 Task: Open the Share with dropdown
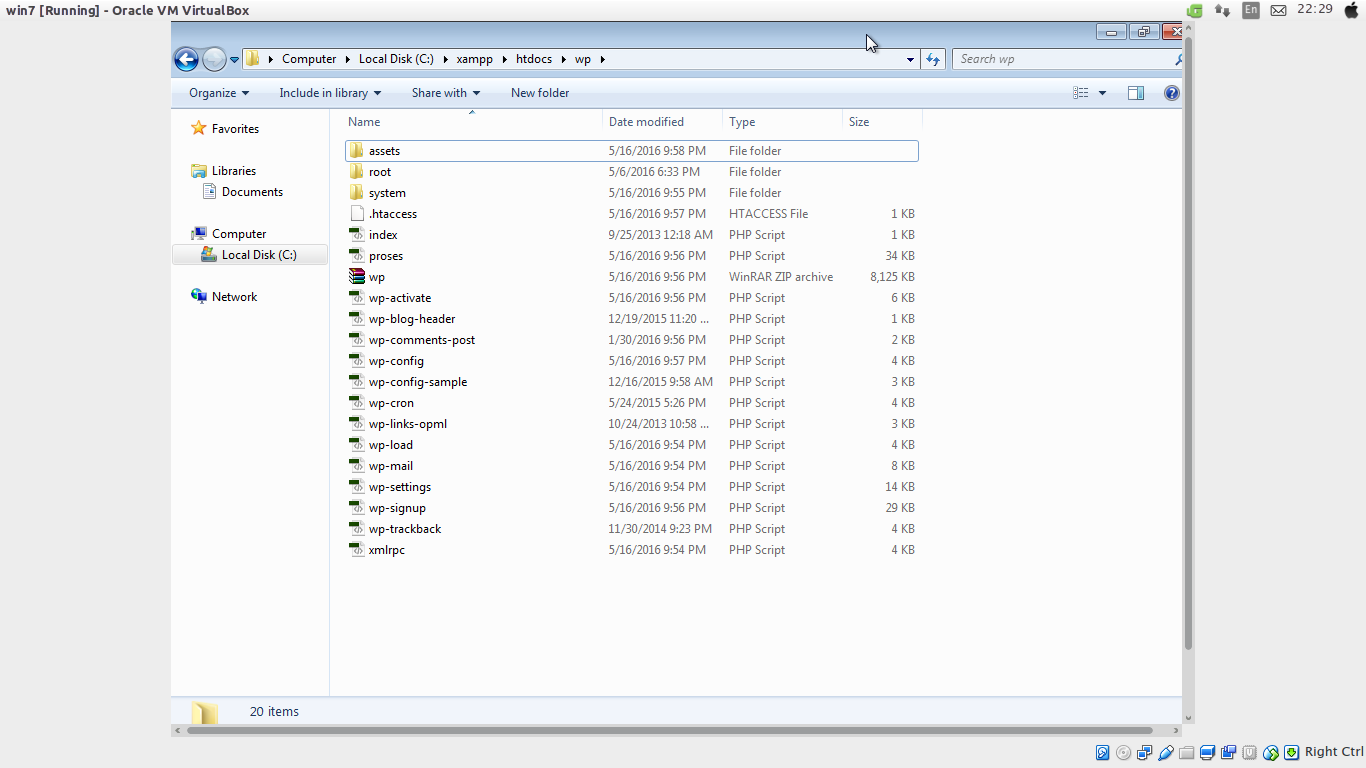pyautogui.click(x=446, y=93)
